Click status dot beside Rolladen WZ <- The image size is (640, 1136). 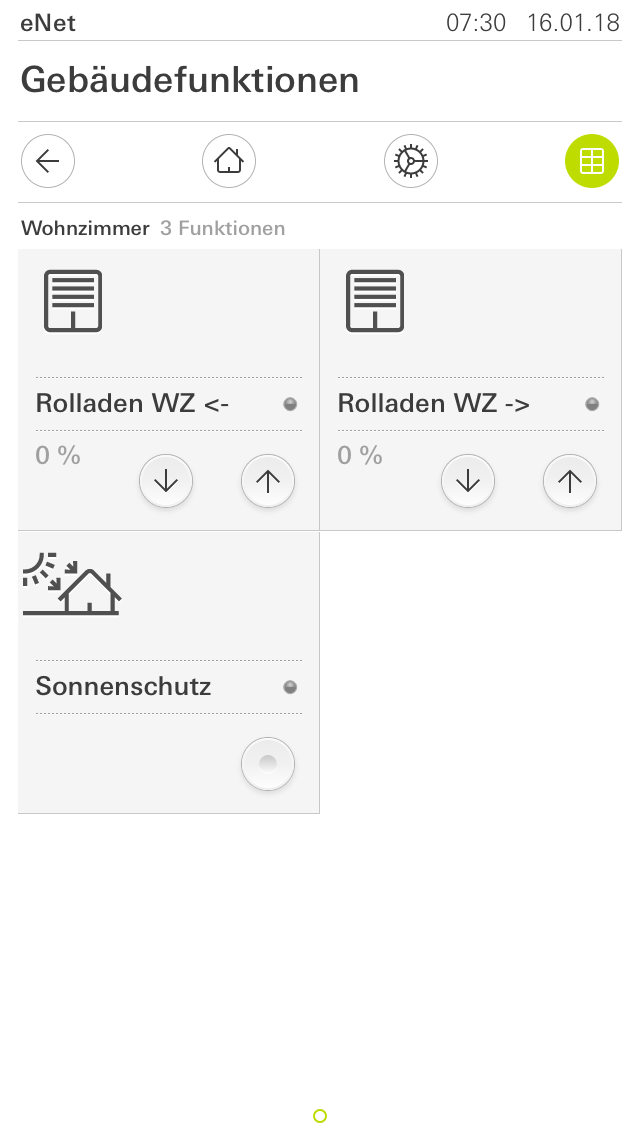tap(290, 404)
